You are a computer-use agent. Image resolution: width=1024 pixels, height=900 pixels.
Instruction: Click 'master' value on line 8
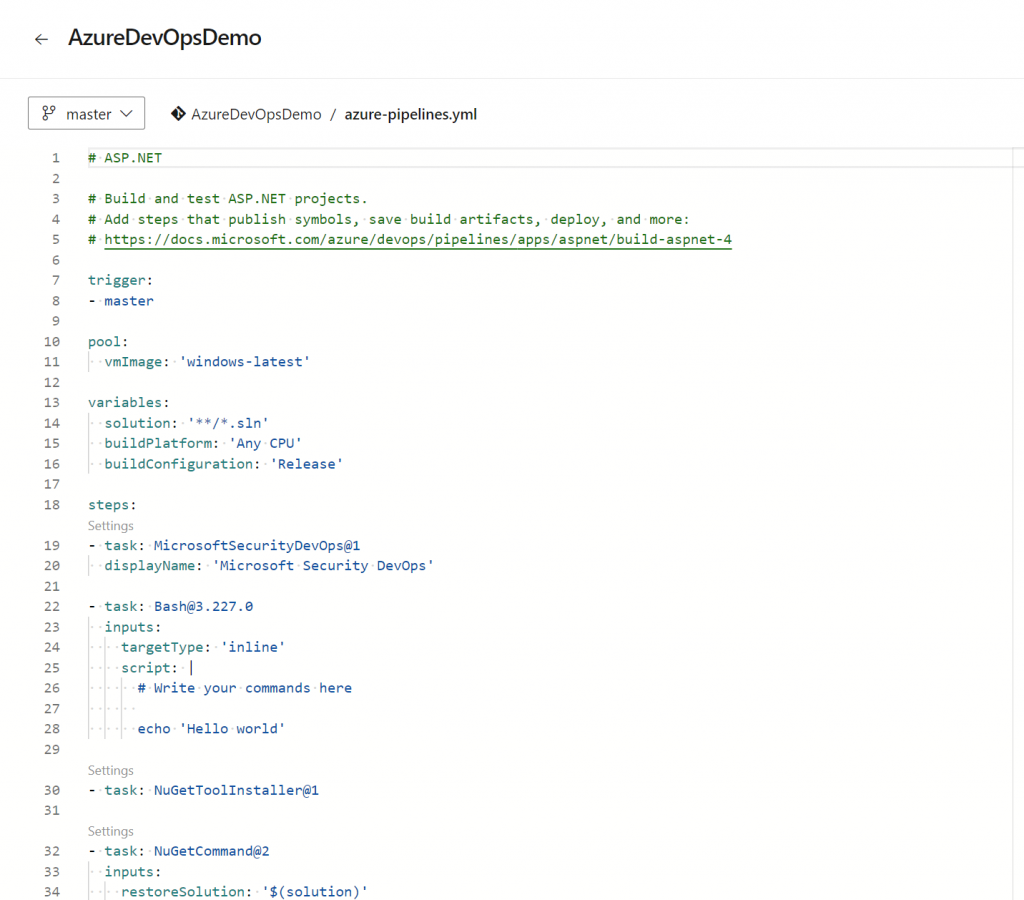129,301
